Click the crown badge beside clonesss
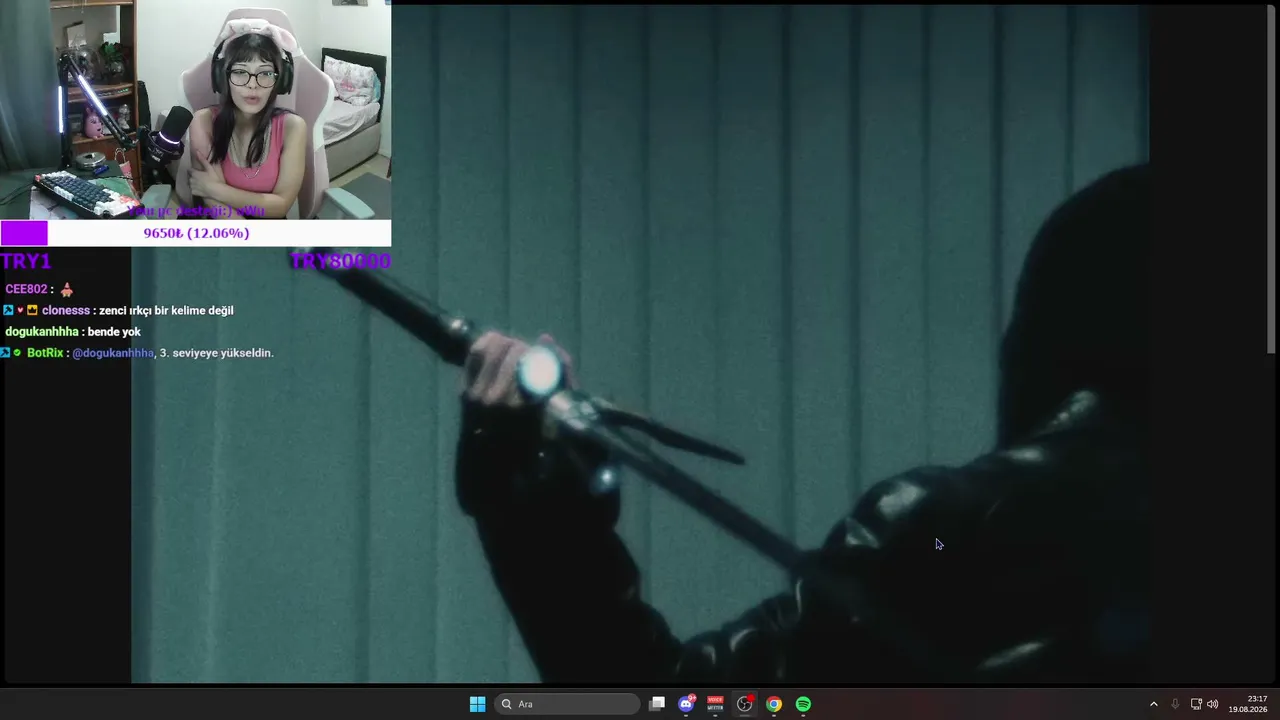Image resolution: width=1280 pixels, height=720 pixels. pos(32,310)
